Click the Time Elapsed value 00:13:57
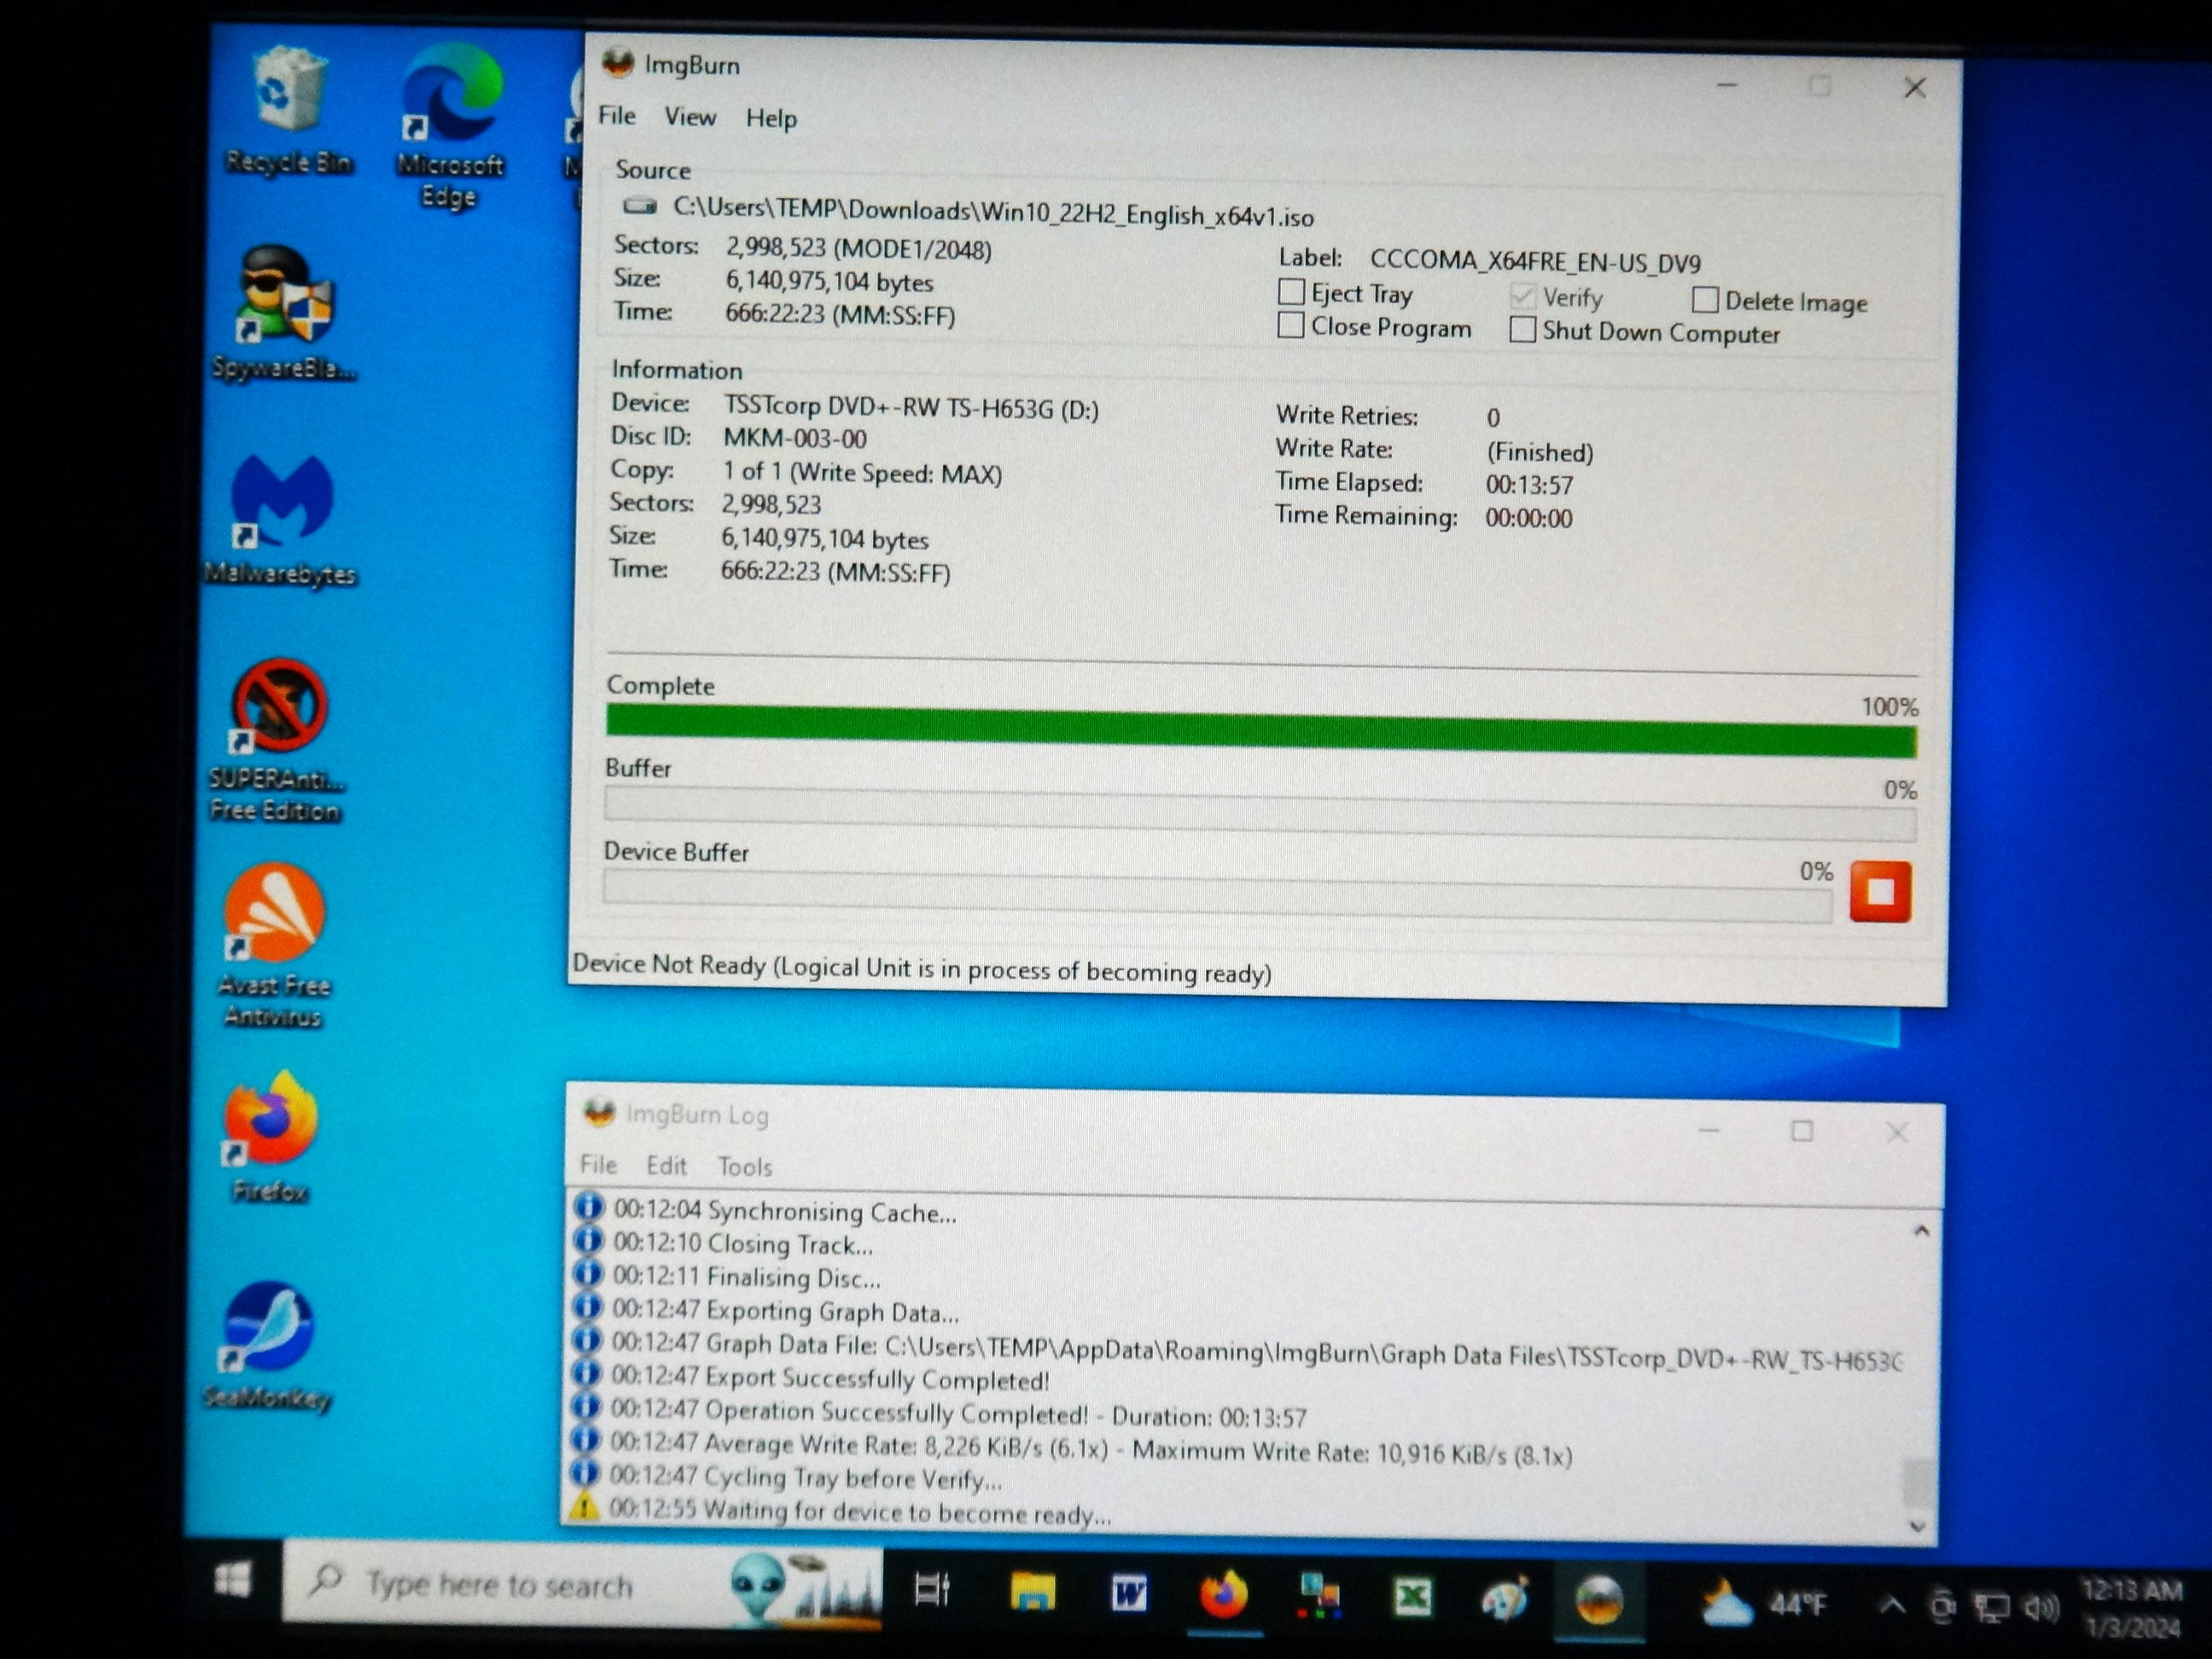The height and width of the screenshot is (1659, 2212). (1529, 484)
